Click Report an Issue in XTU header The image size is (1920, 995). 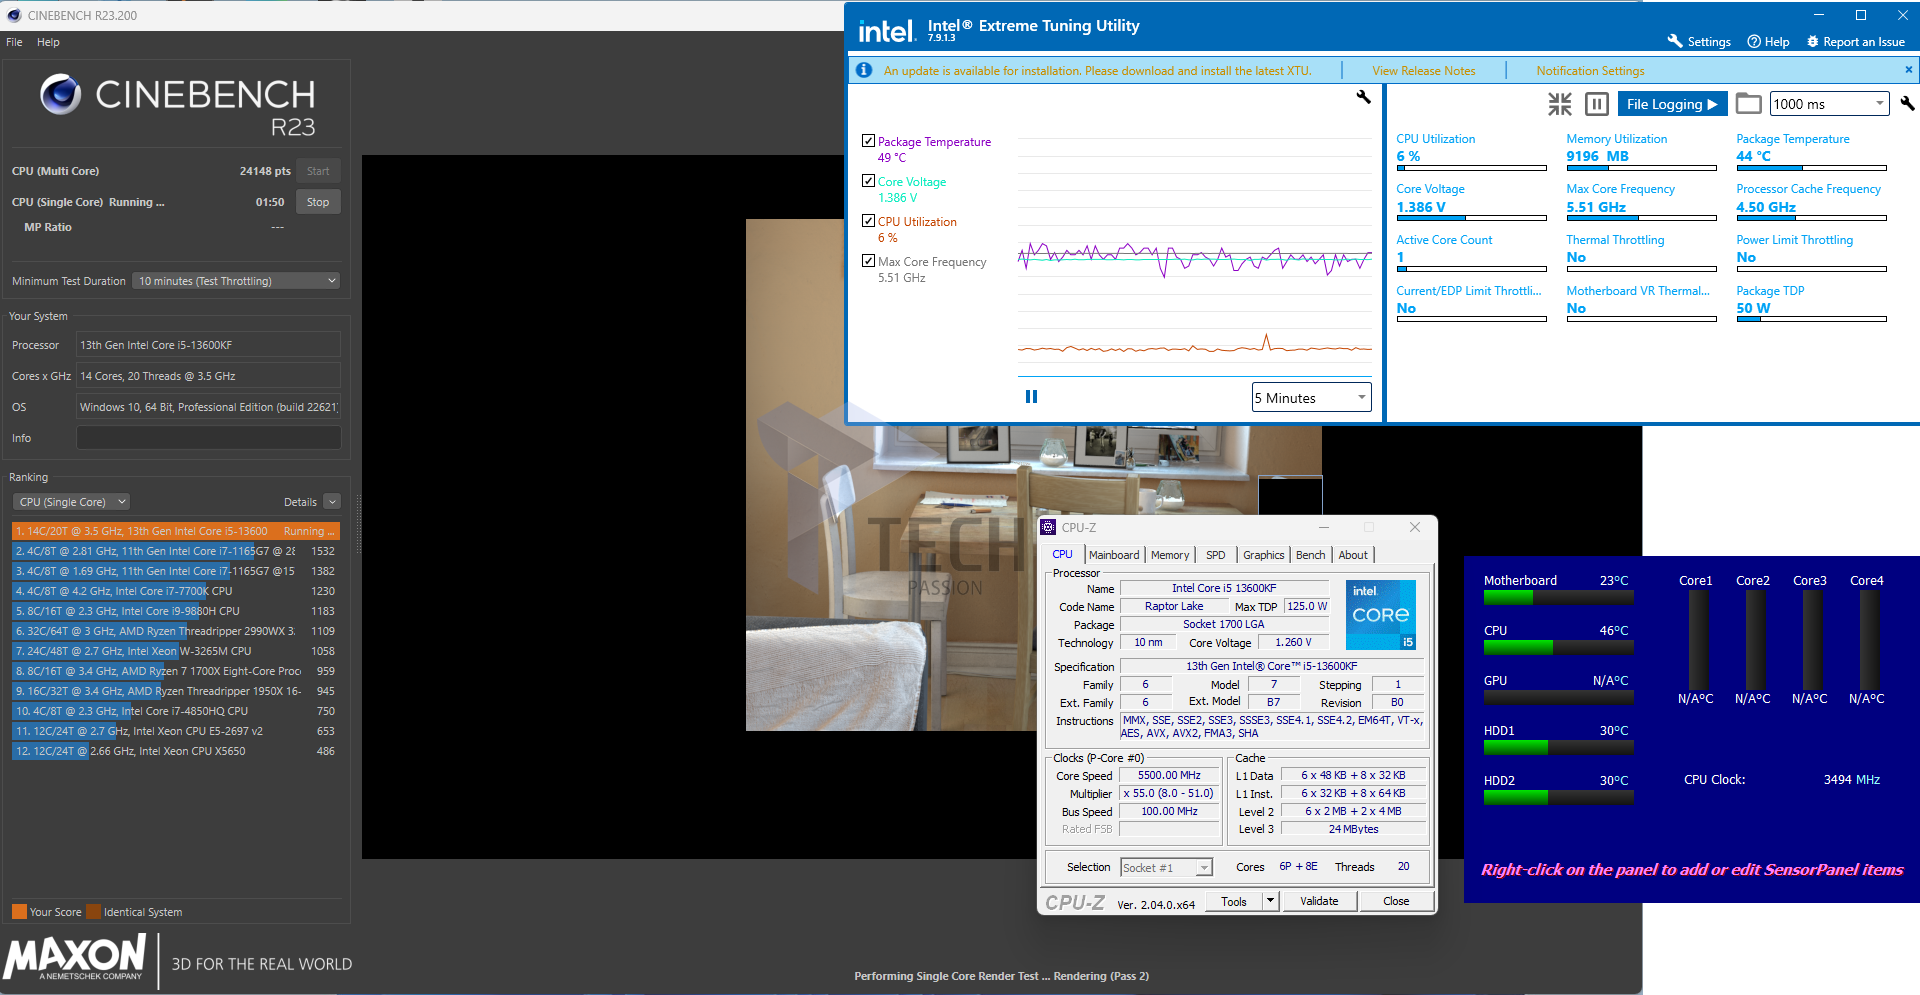click(x=1855, y=42)
